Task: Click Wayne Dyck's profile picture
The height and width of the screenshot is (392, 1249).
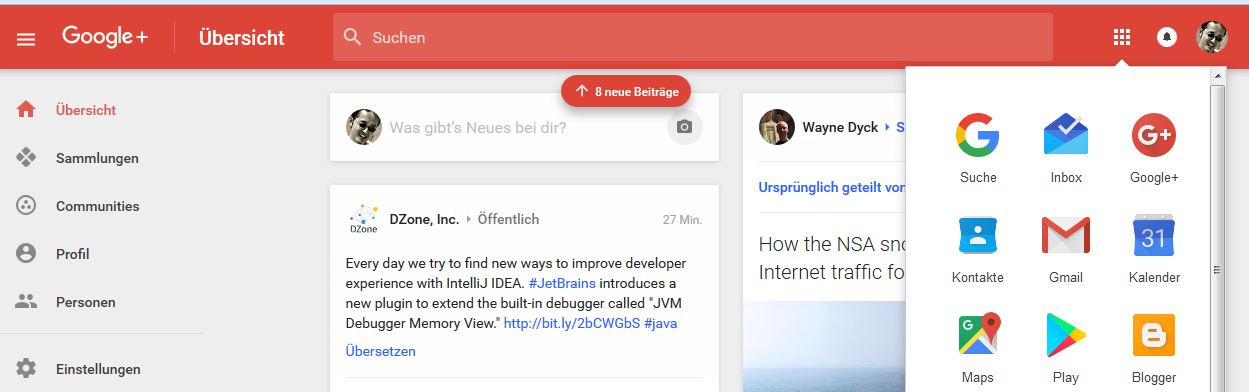Action: (x=777, y=127)
